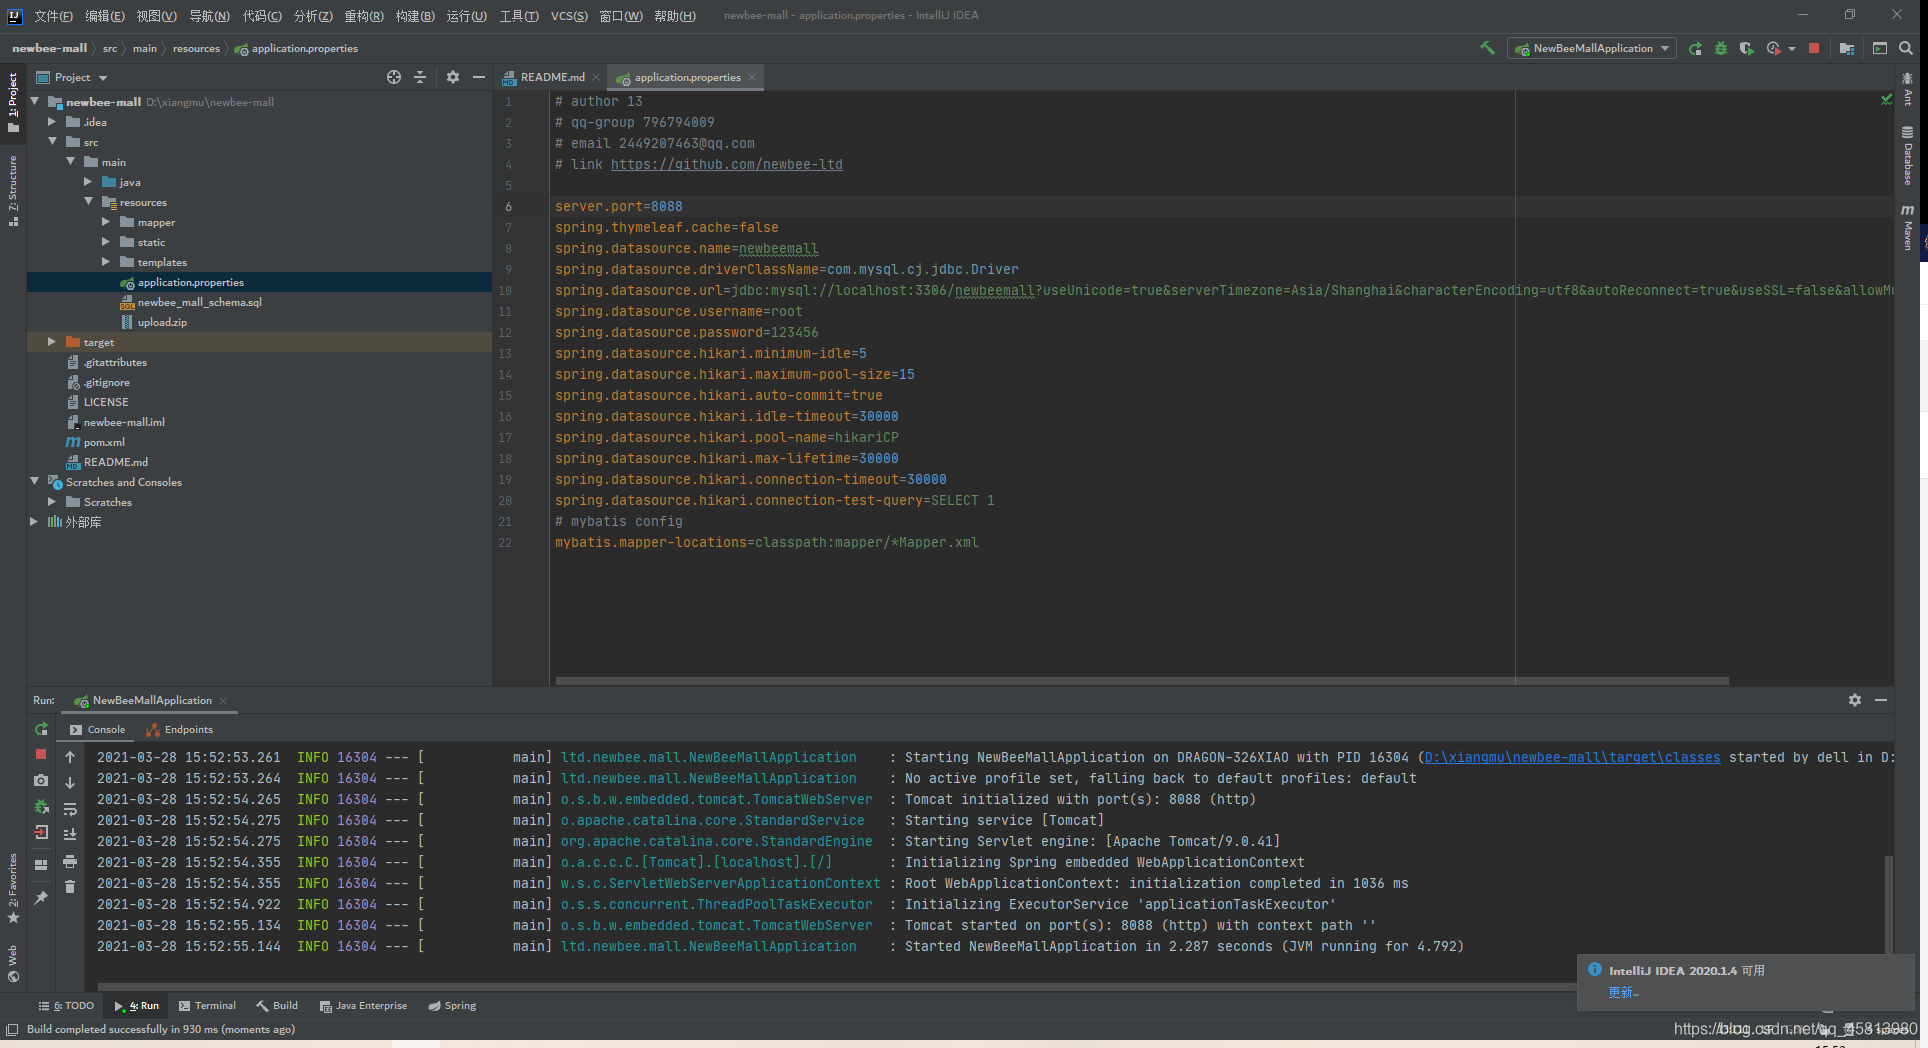Click the down arrow in console toolbar
The width and height of the screenshot is (1928, 1048).
click(x=70, y=783)
